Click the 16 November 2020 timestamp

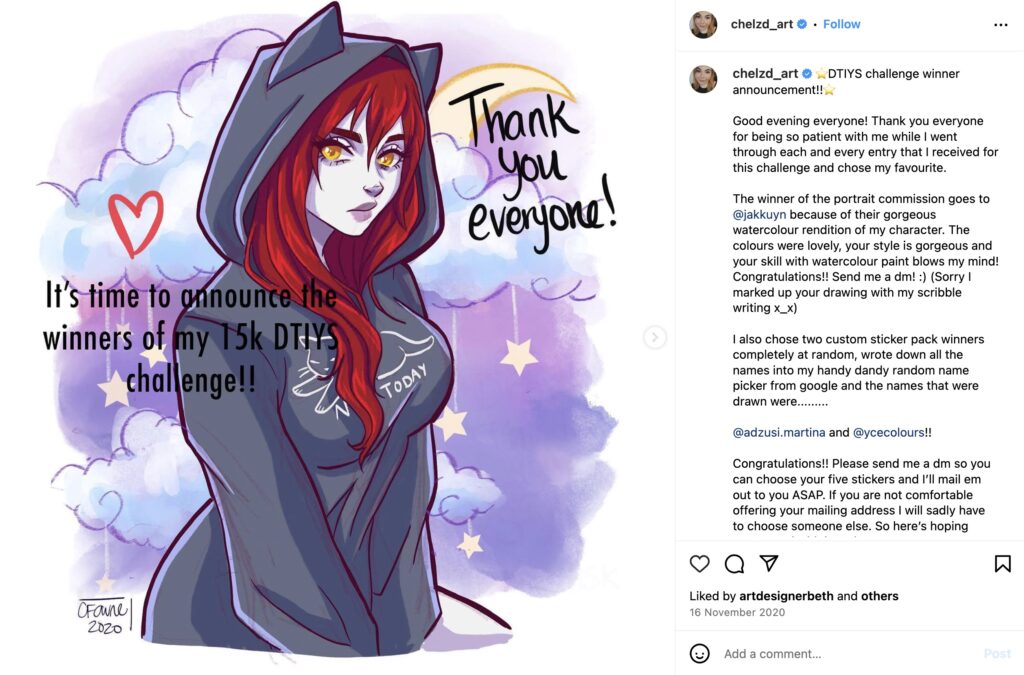(x=737, y=612)
